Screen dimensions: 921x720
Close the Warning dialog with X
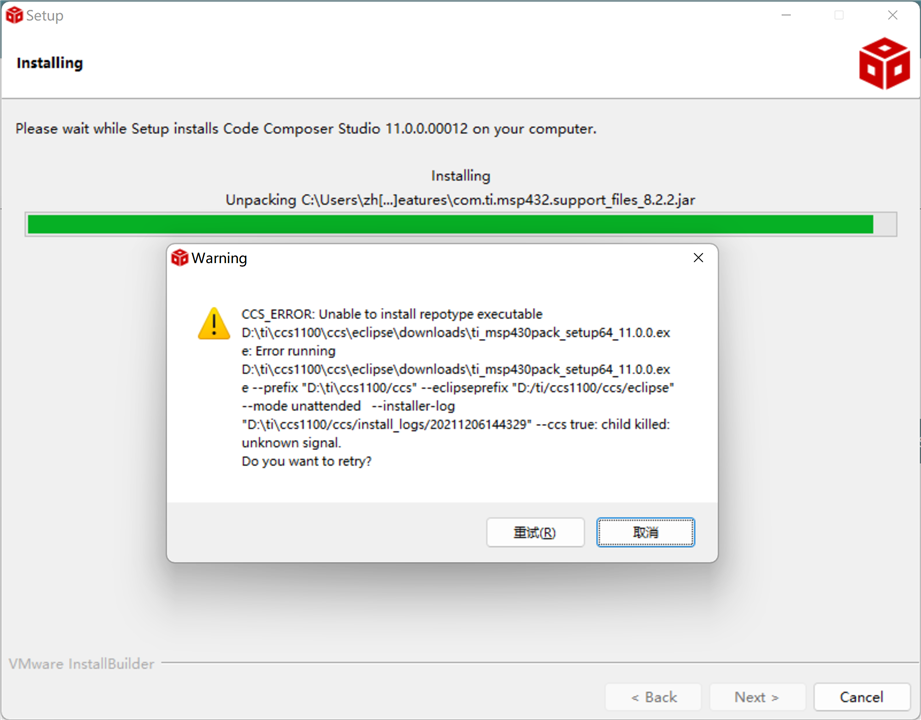[x=698, y=258]
